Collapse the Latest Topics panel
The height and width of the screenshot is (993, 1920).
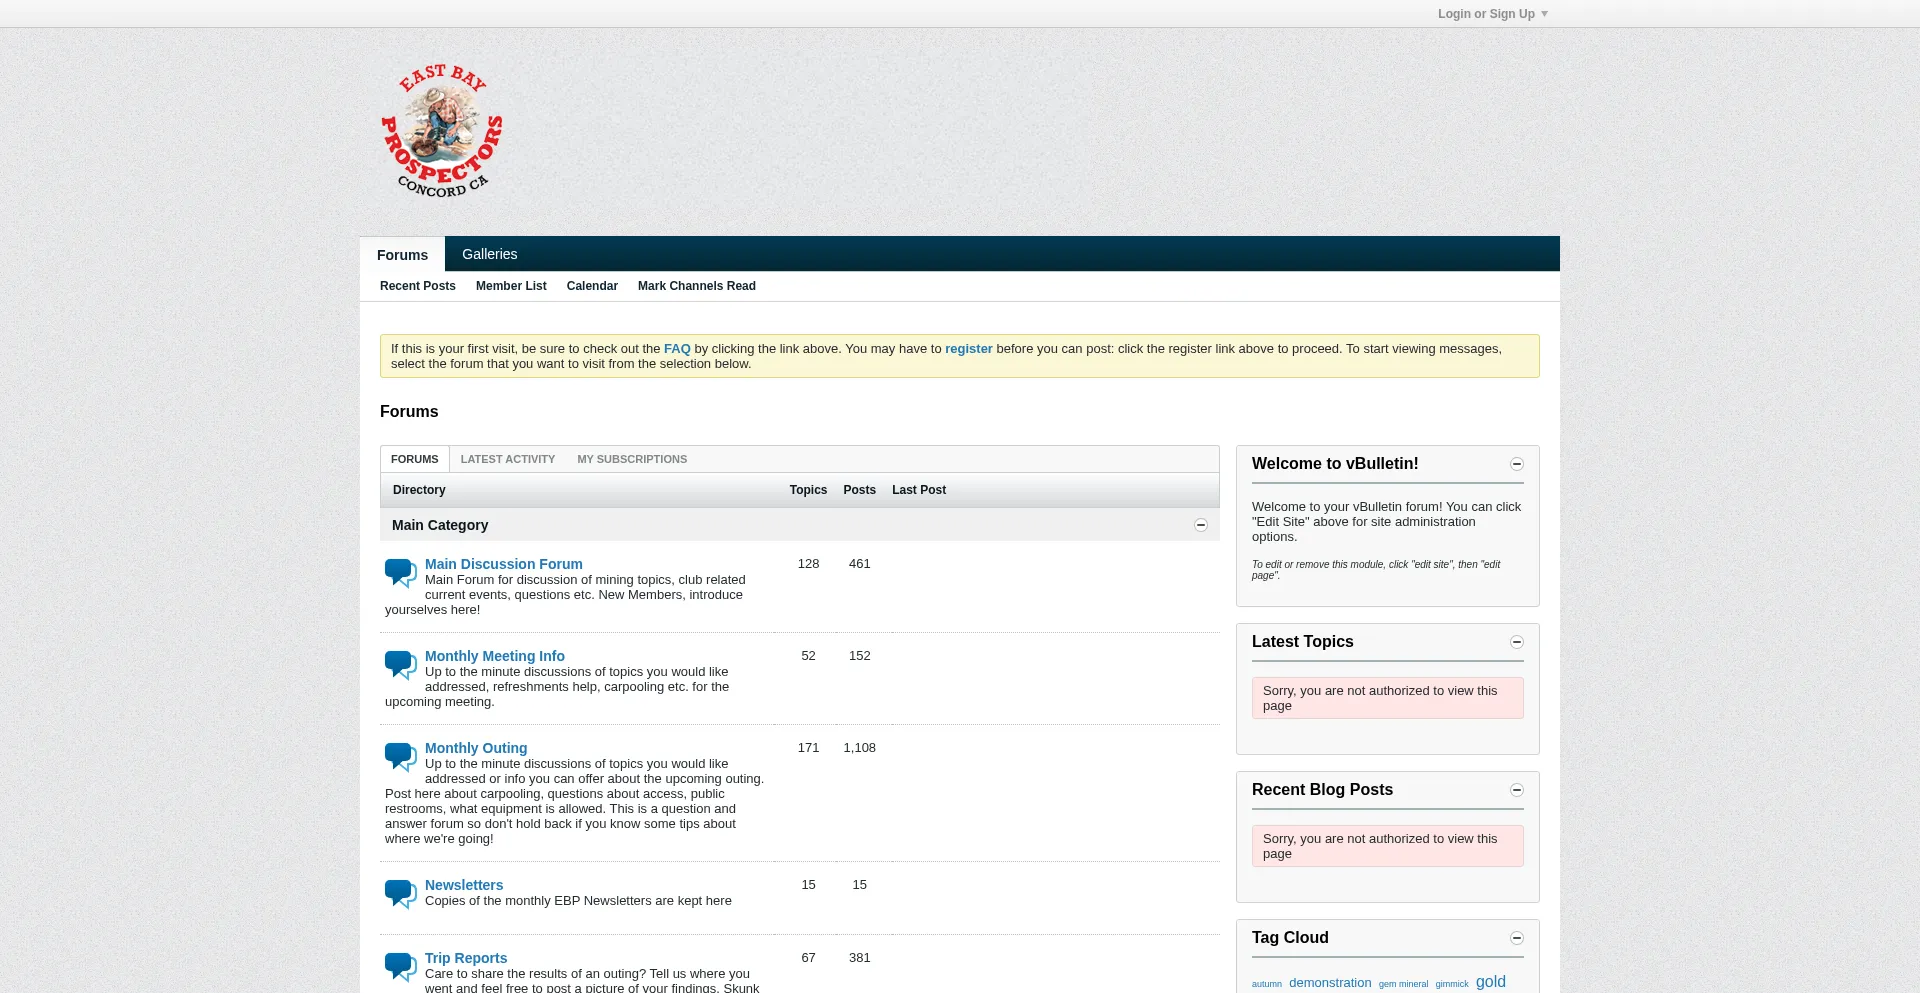[x=1516, y=642]
